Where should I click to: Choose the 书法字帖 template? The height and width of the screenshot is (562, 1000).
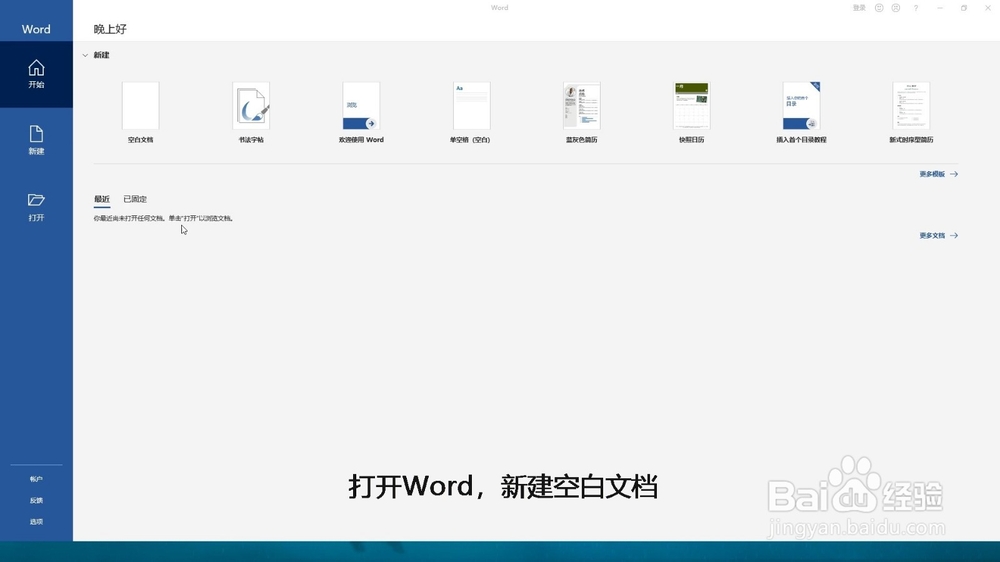tap(251, 112)
